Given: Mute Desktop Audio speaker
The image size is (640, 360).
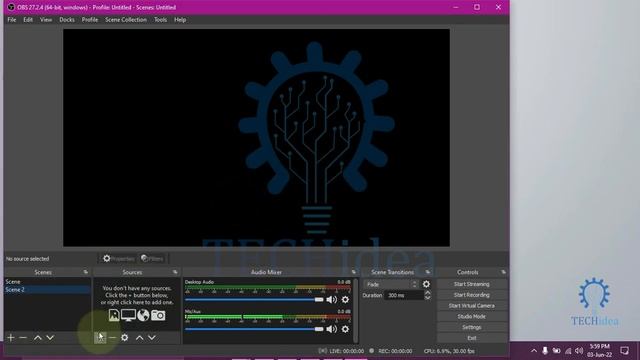Looking at the screenshot, I should (331, 300).
